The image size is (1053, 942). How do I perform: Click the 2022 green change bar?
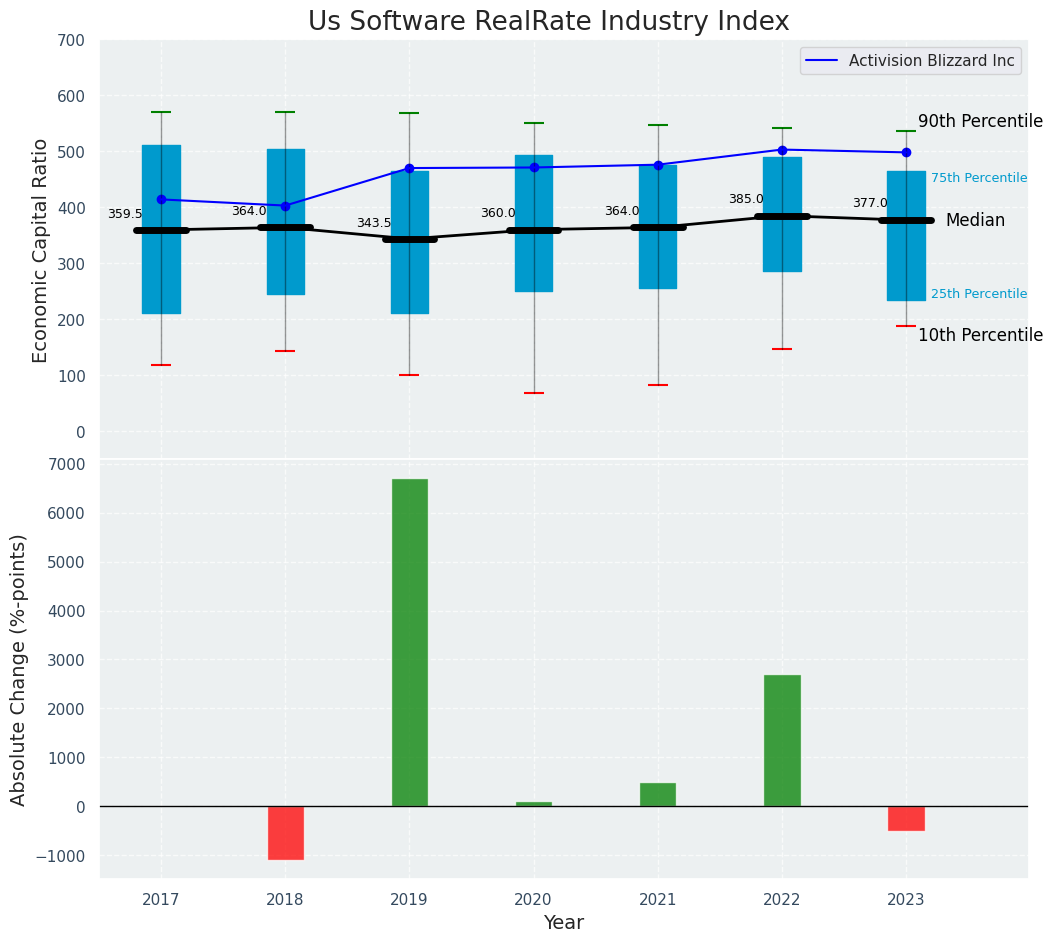pyautogui.click(x=782, y=740)
